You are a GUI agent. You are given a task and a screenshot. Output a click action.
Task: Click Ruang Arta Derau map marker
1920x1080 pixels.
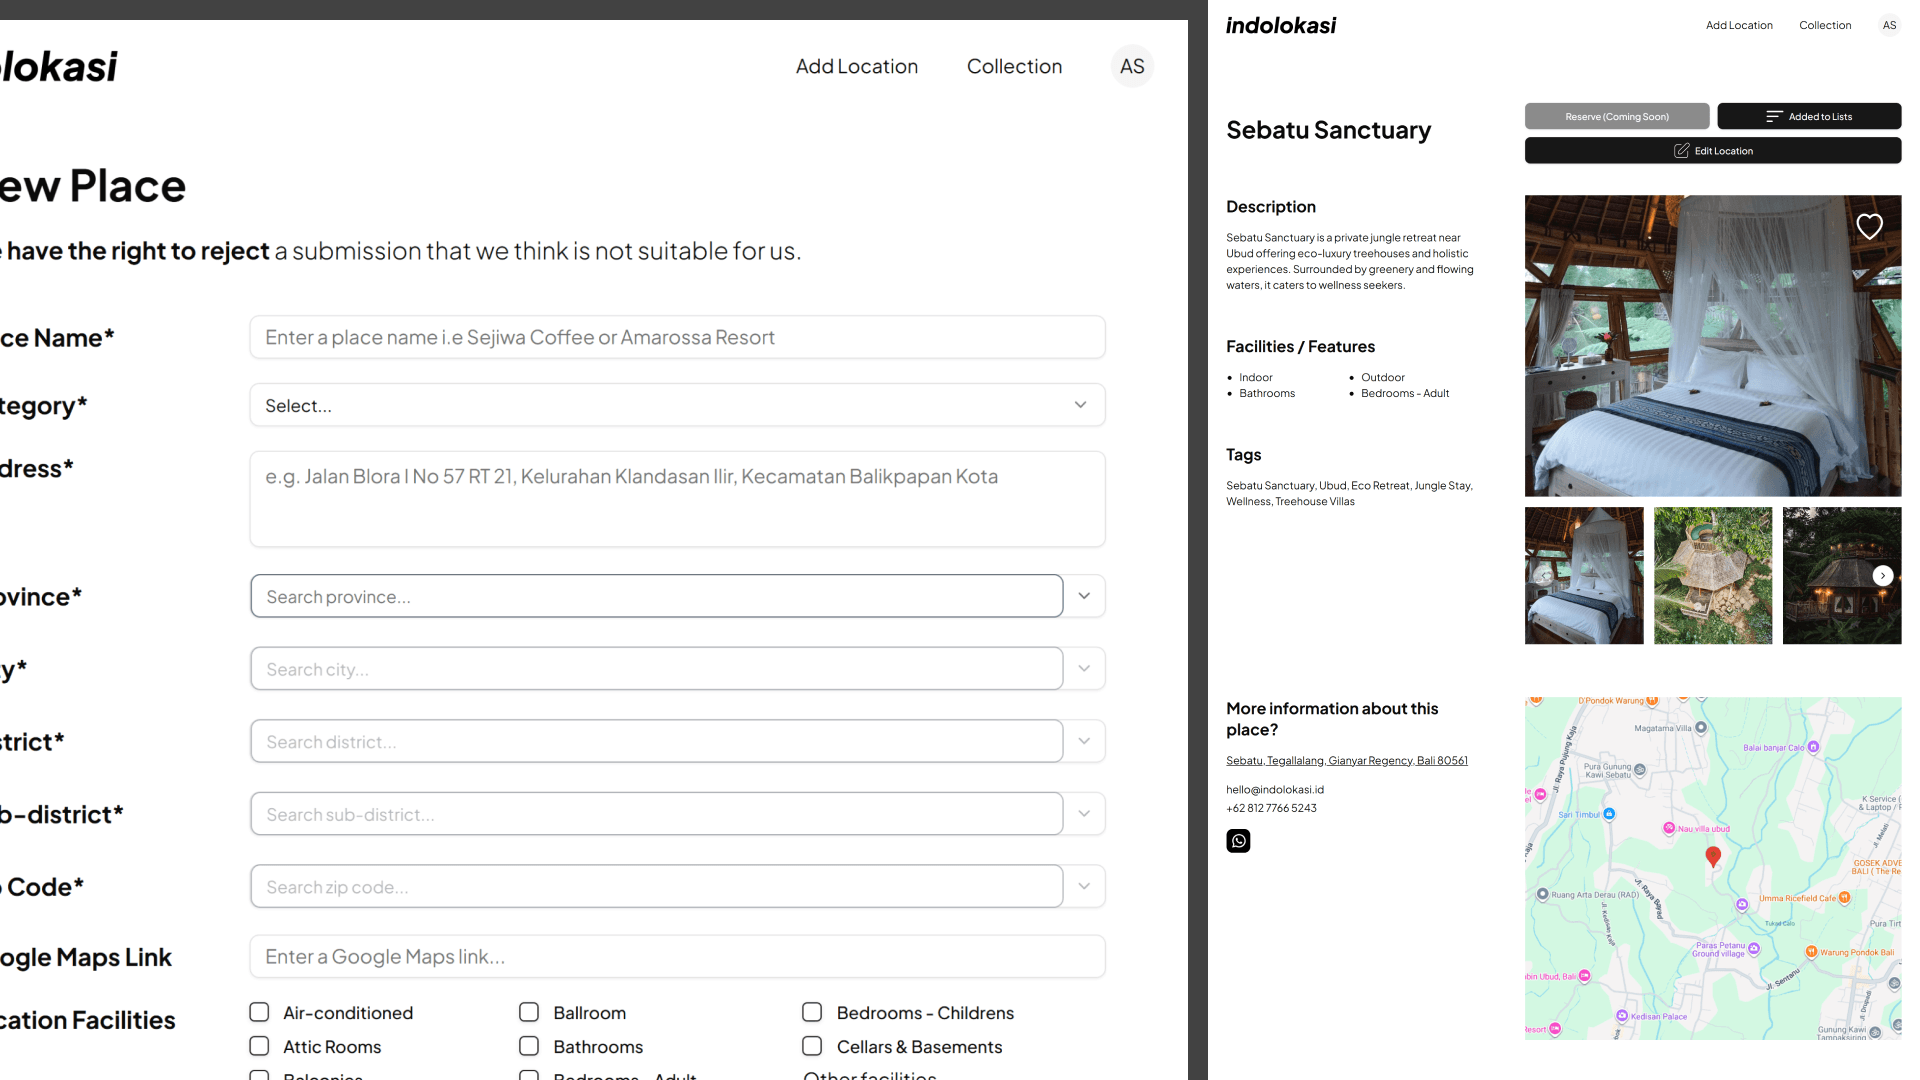pos(1543,894)
